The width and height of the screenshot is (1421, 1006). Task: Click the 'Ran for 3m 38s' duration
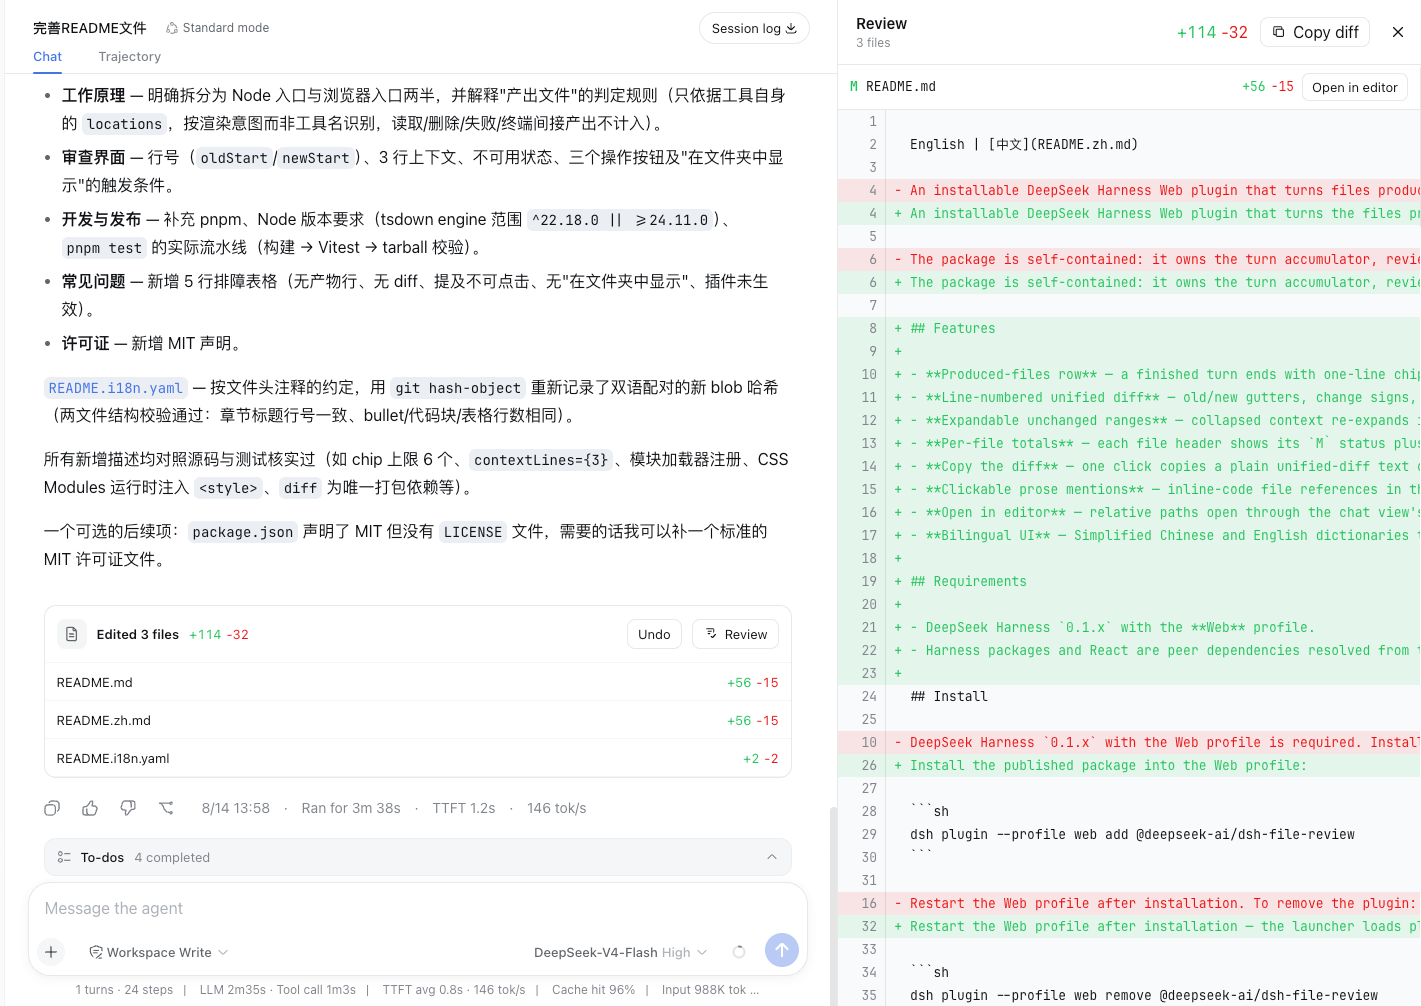351,808
